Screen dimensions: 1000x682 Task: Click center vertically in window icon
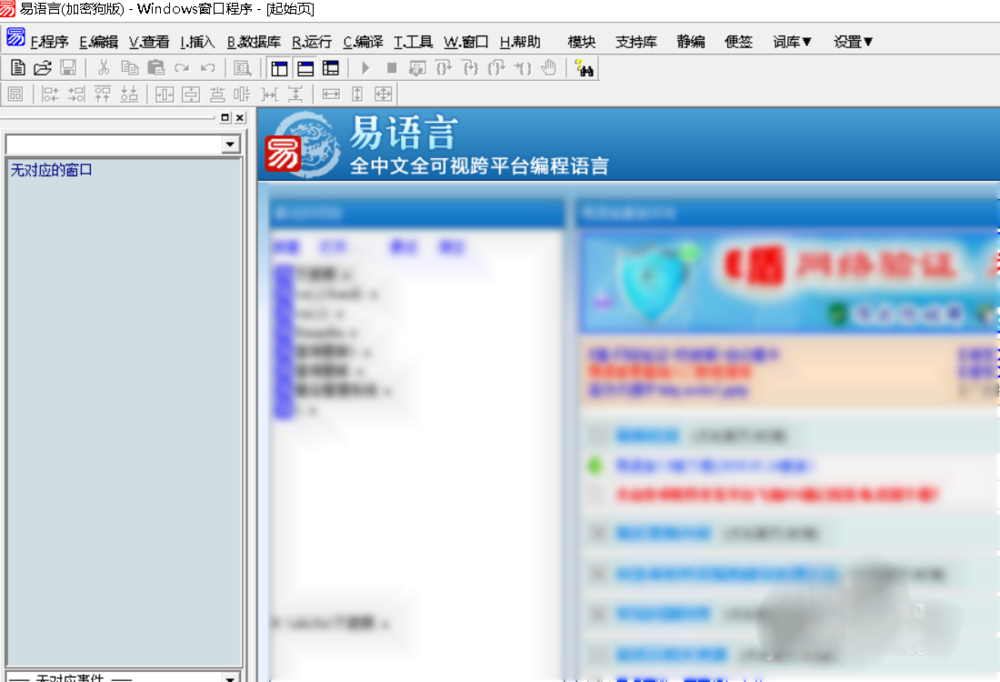tap(191, 94)
